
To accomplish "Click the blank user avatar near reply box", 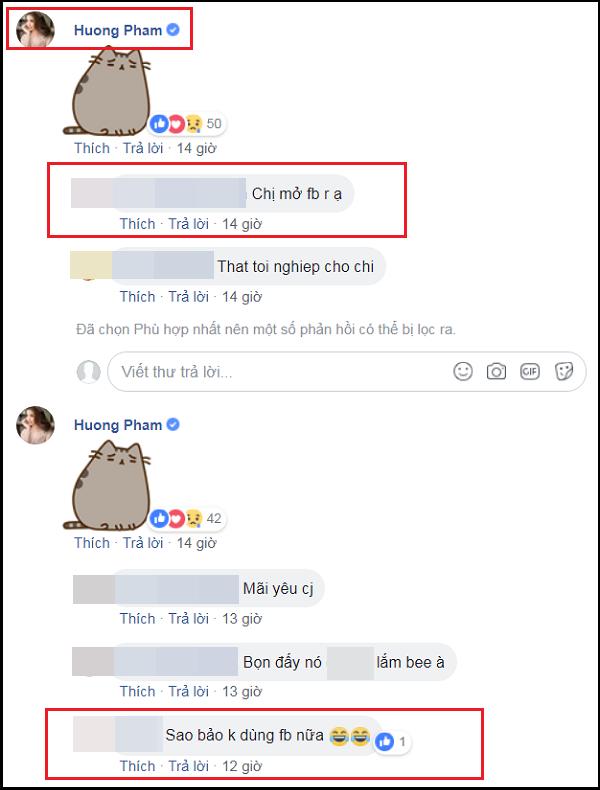I will pos(89,372).
